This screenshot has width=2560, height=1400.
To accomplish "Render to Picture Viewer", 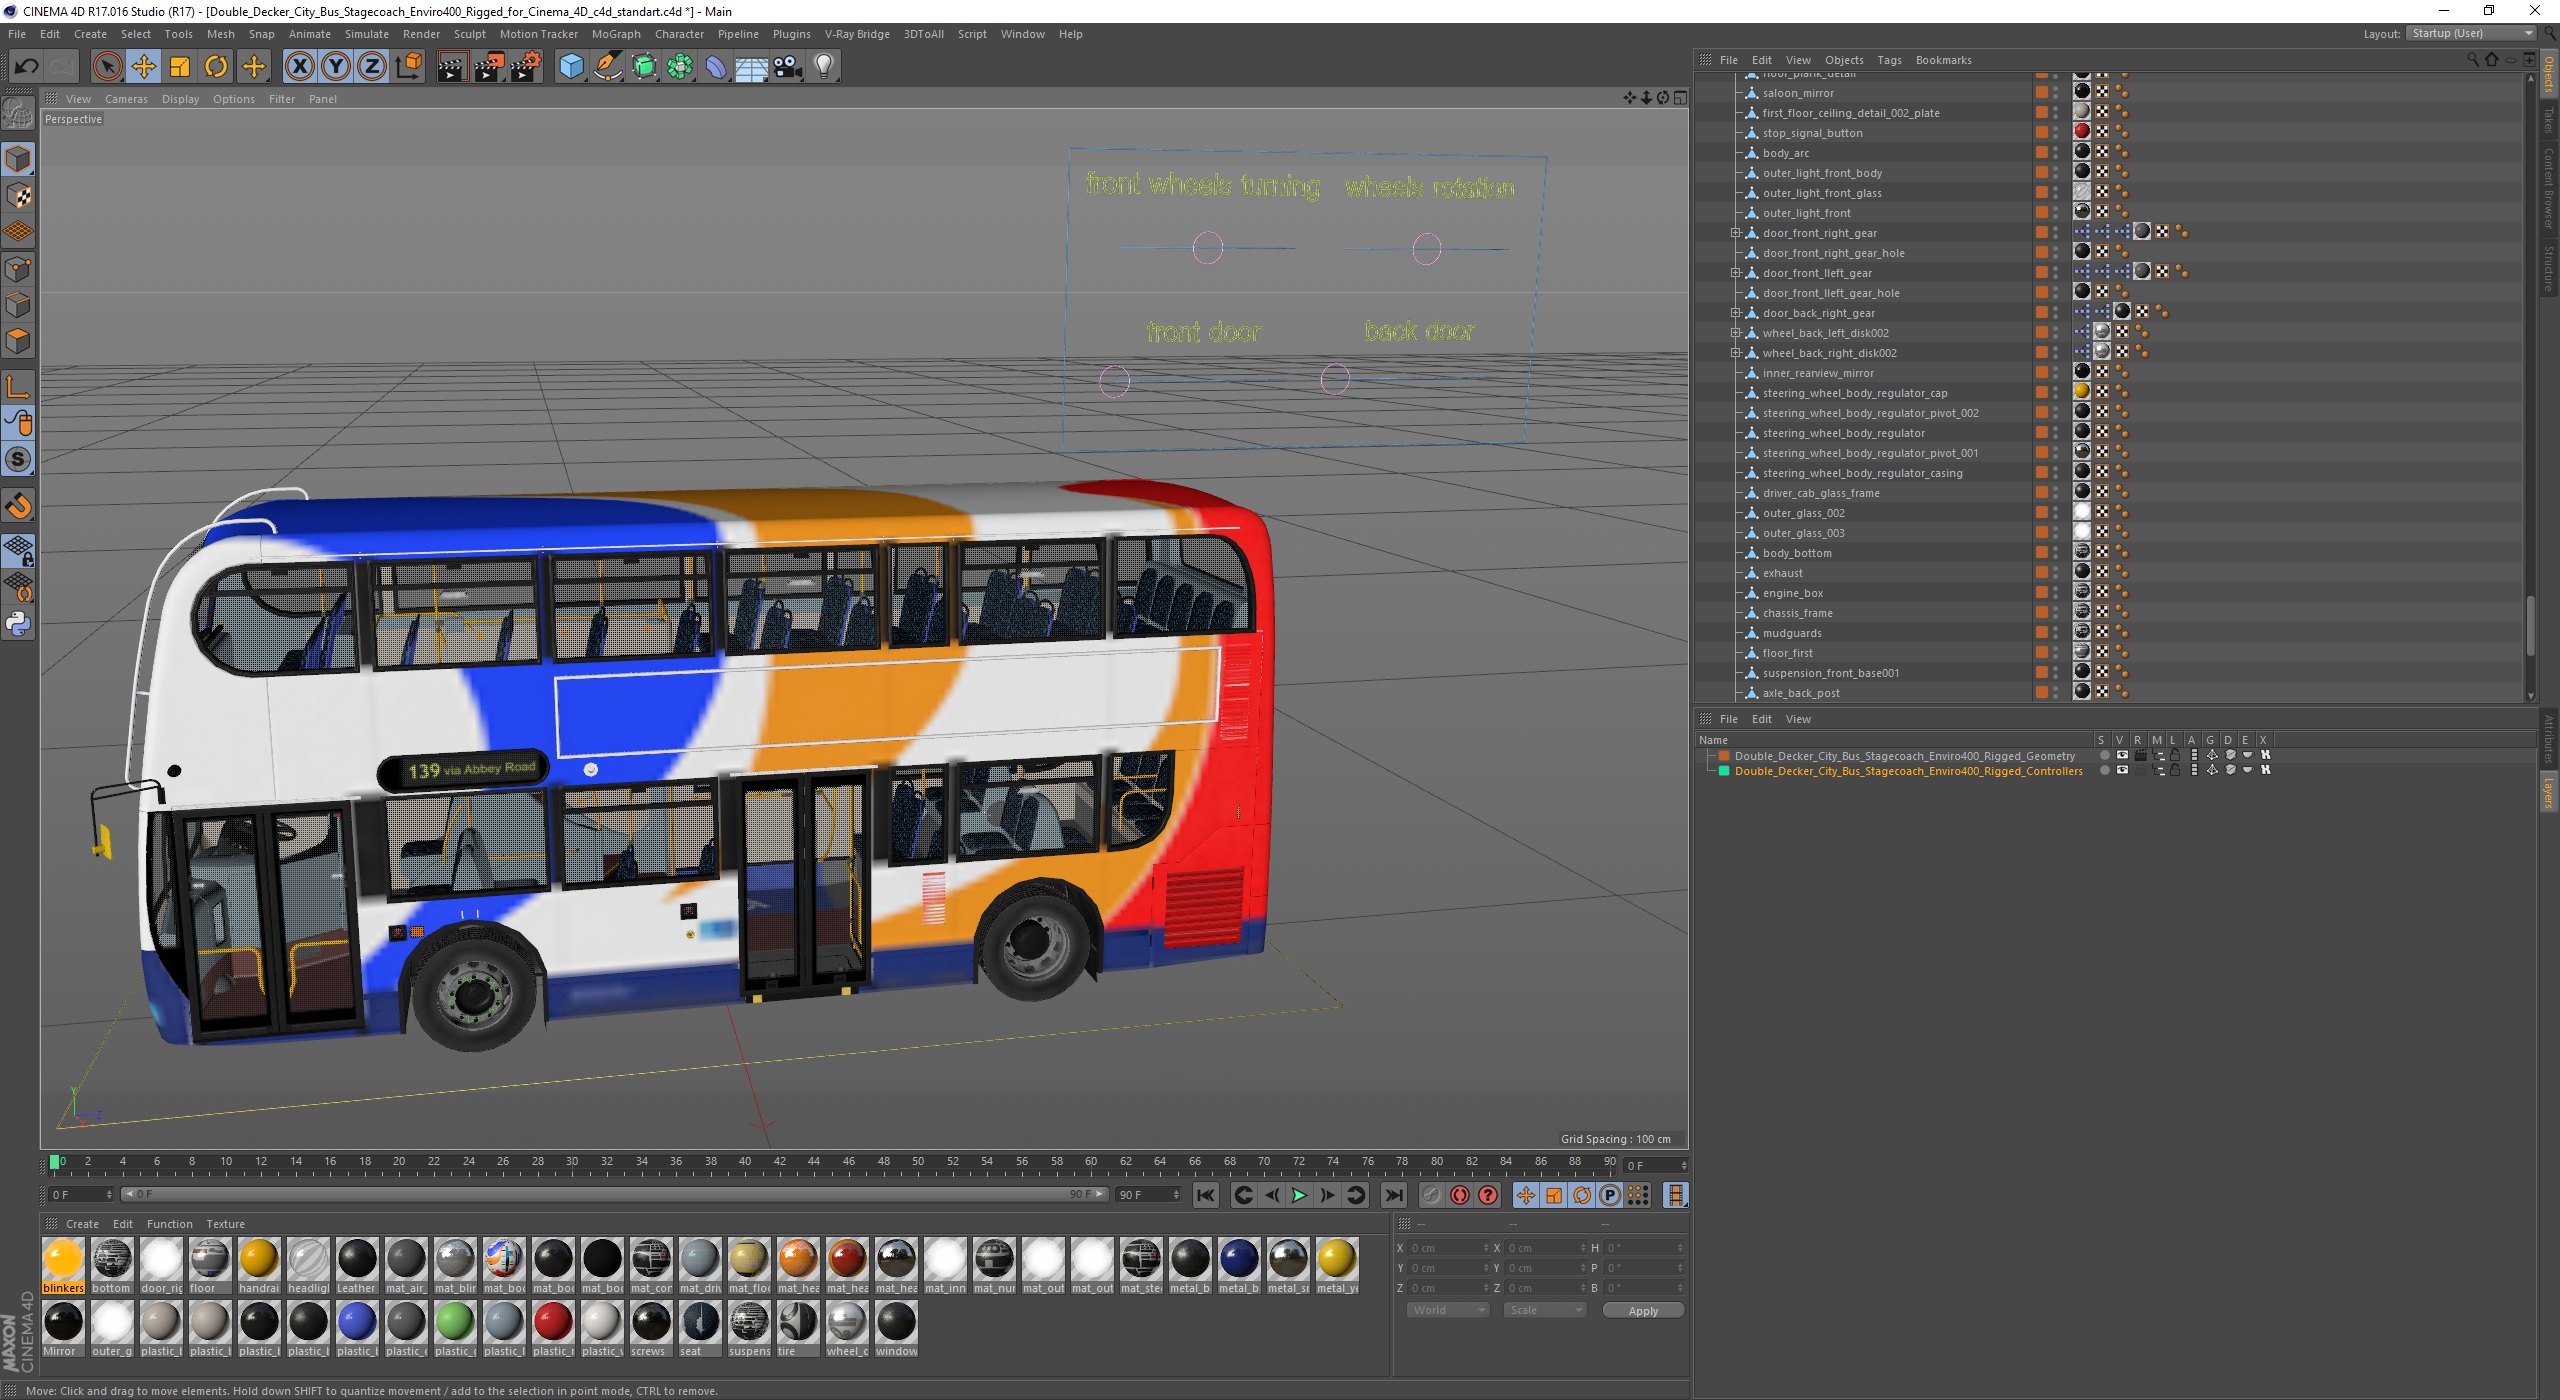I will [489, 66].
